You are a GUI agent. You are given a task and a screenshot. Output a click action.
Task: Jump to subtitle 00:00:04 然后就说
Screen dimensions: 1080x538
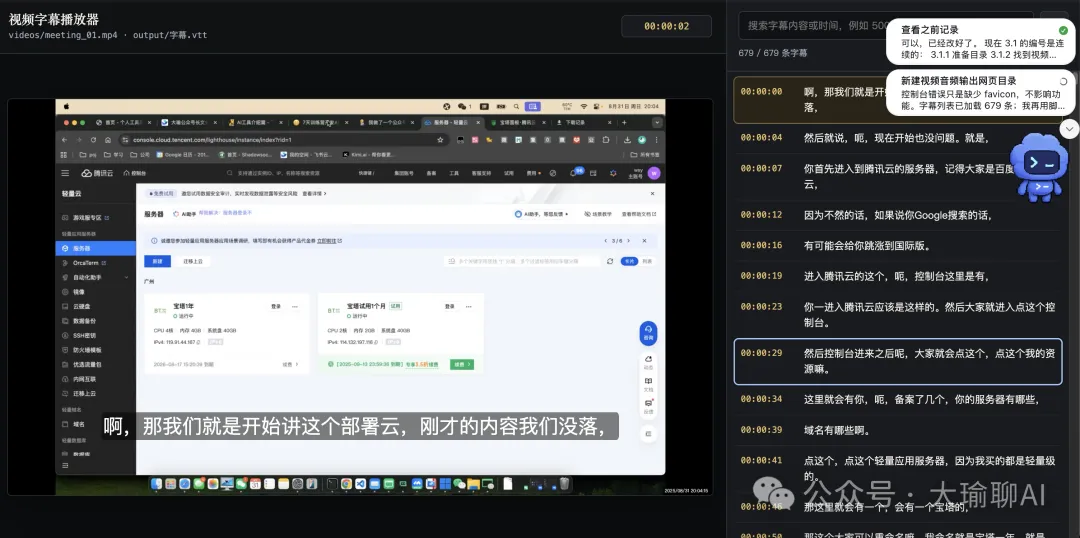(898, 138)
